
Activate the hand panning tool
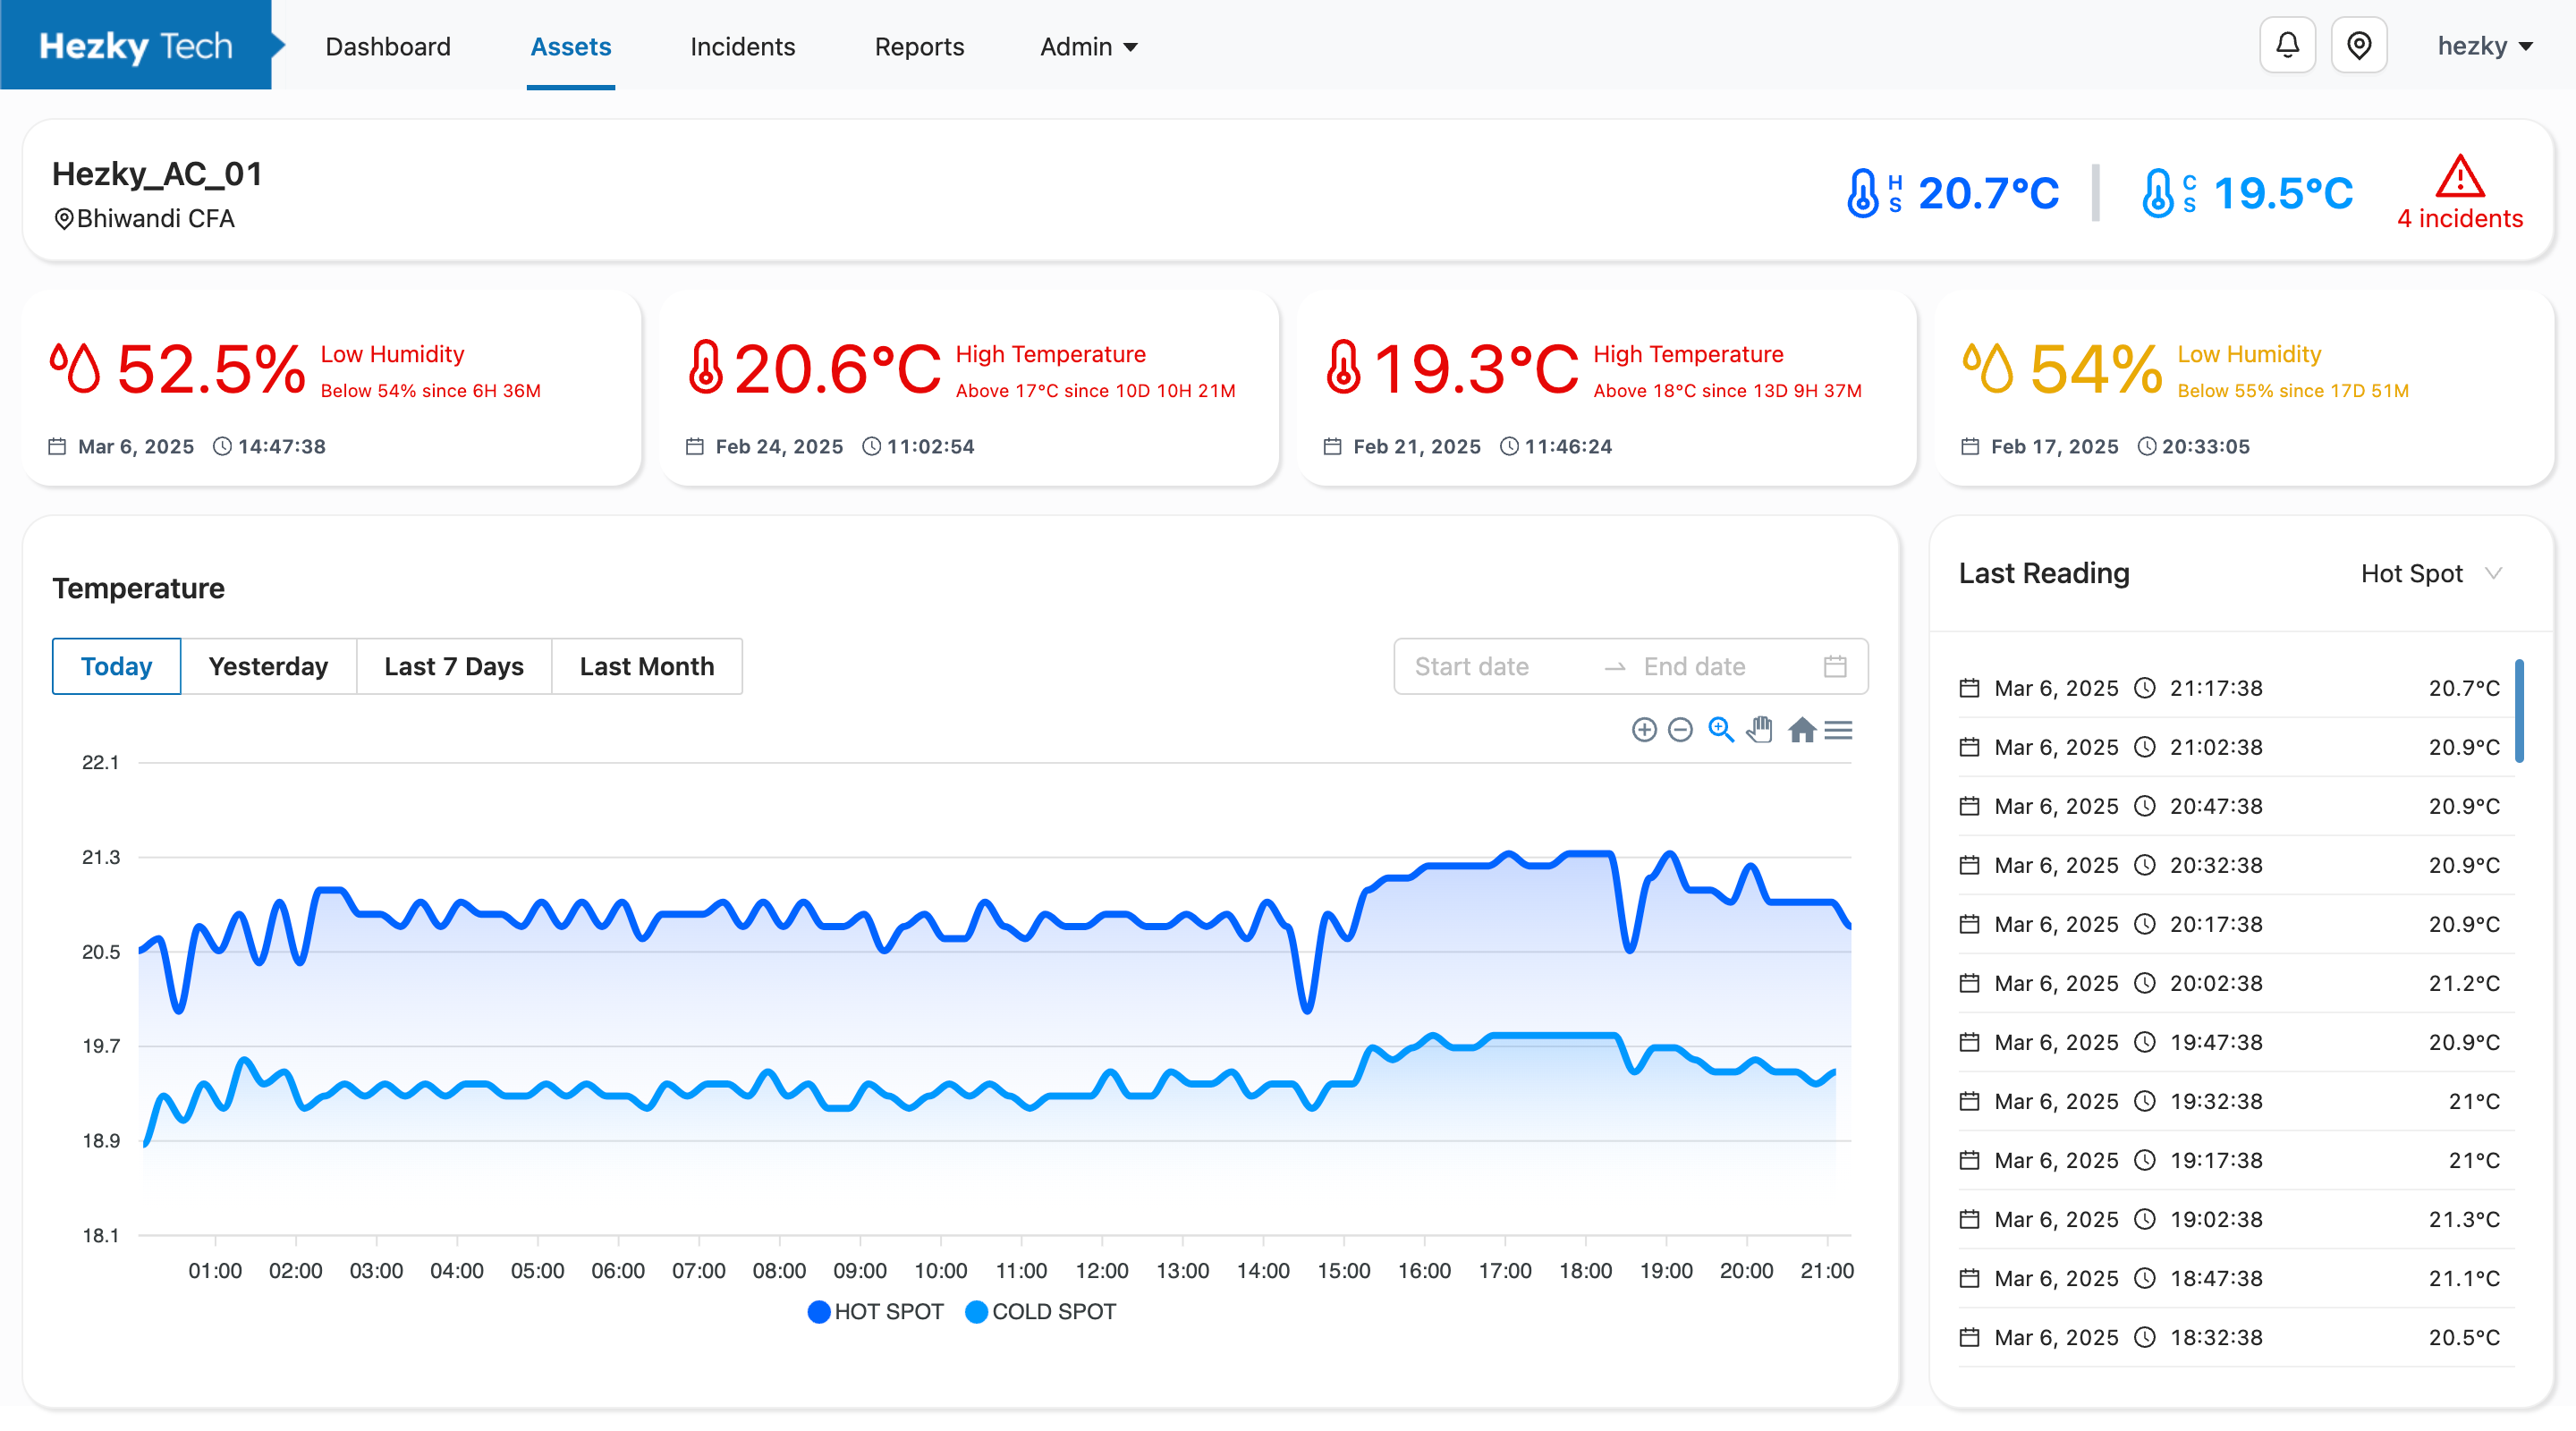(x=1760, y=730)
